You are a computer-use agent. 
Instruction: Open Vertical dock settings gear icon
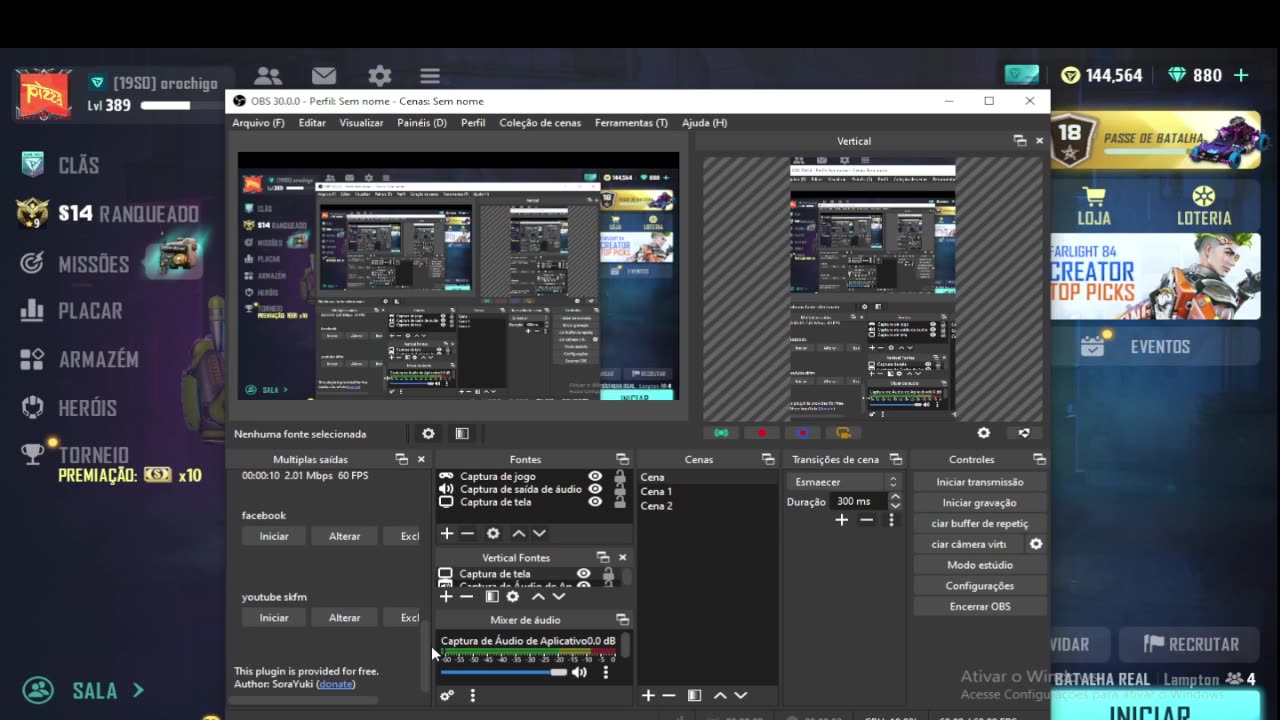[984, 433]
